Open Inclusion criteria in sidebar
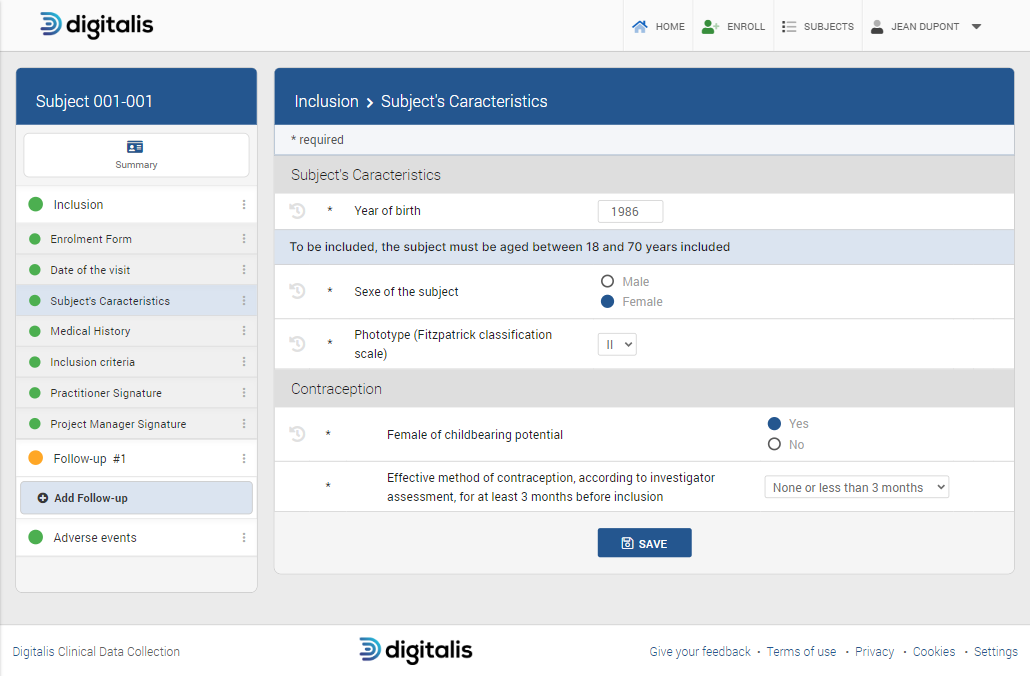 coord(93,362)
